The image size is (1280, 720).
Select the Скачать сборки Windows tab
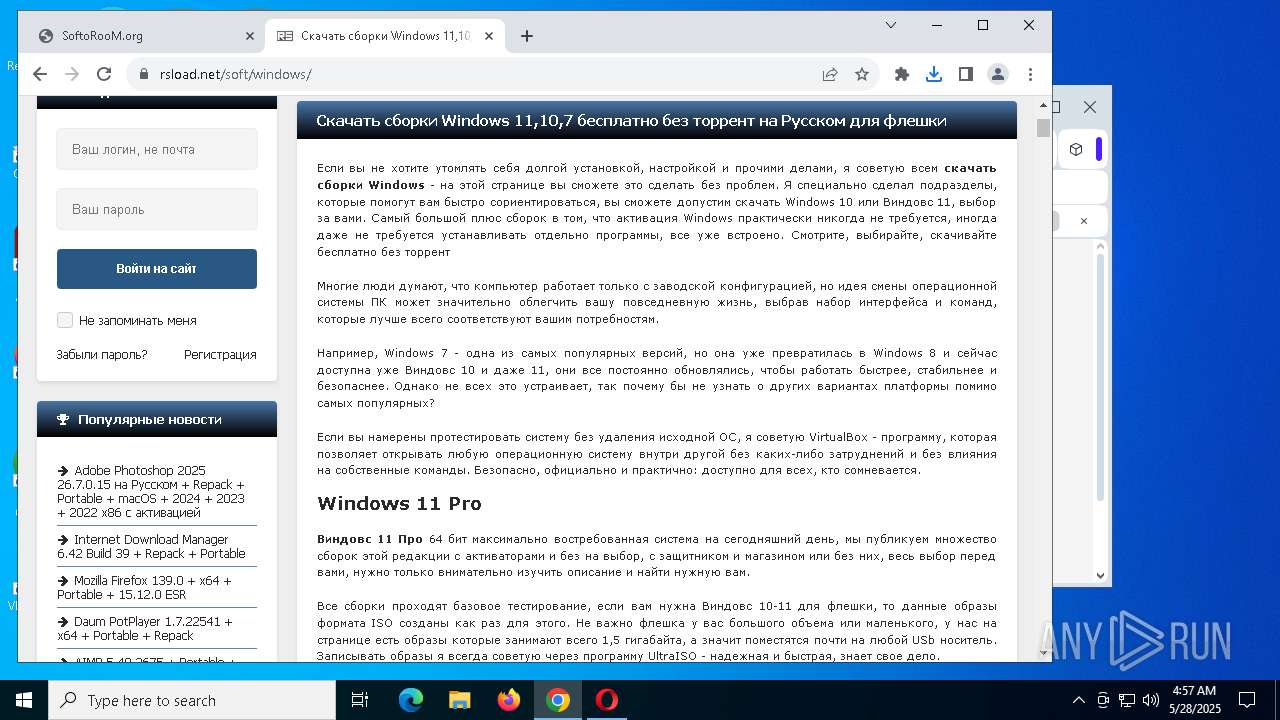click(385, 36)
